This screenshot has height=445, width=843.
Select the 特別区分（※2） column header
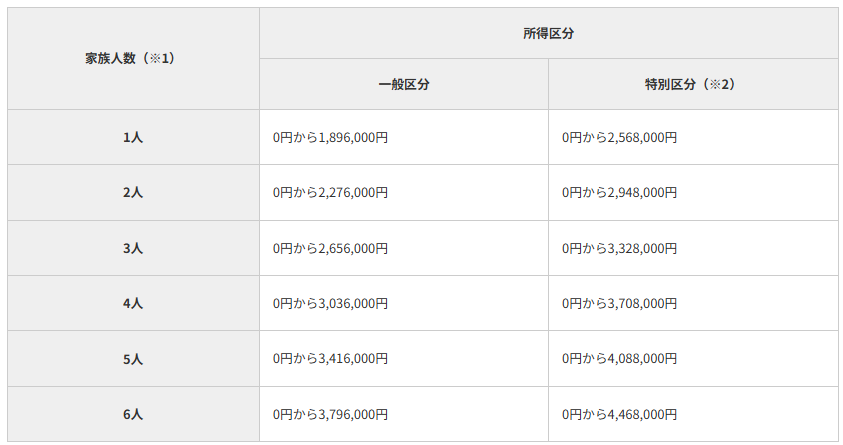point(690,85)
